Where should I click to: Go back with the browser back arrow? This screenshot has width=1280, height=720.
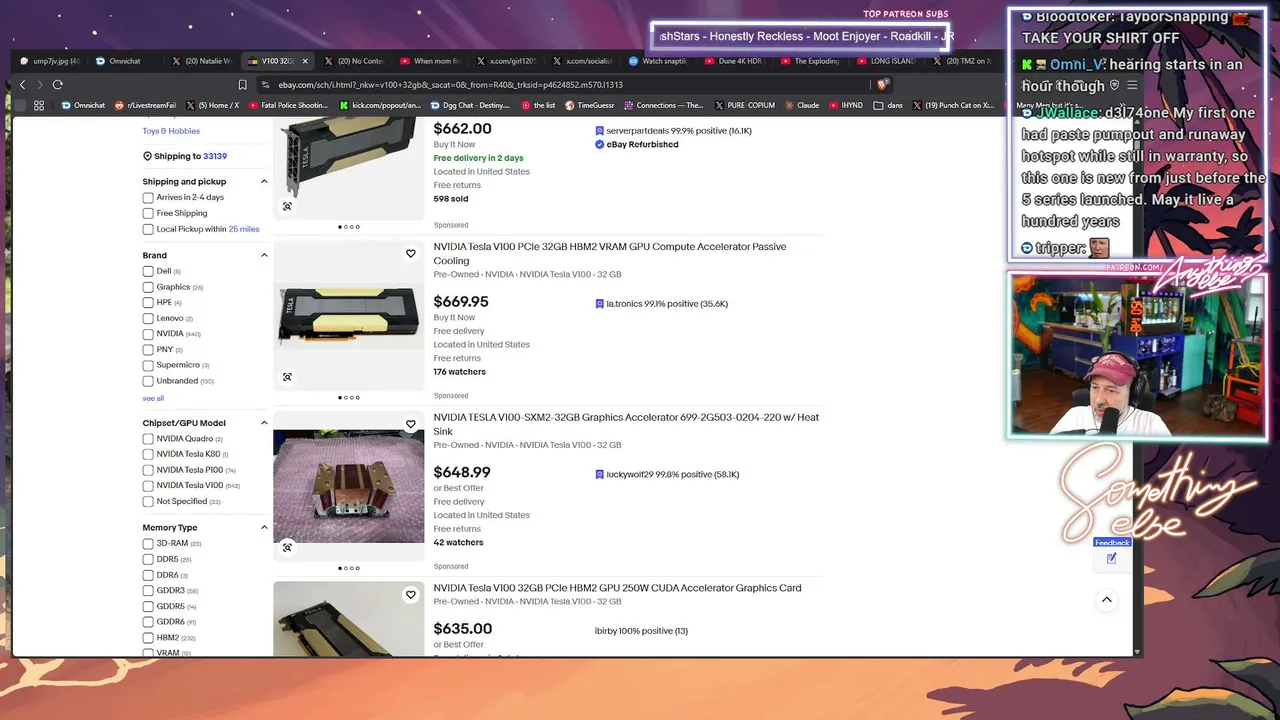point(23,85)
